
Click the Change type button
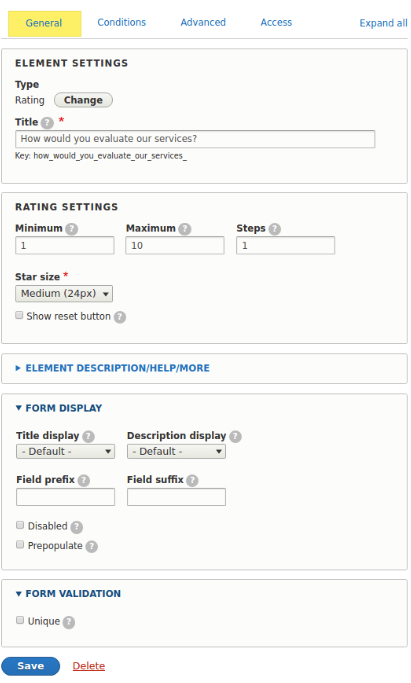(83, 100)
